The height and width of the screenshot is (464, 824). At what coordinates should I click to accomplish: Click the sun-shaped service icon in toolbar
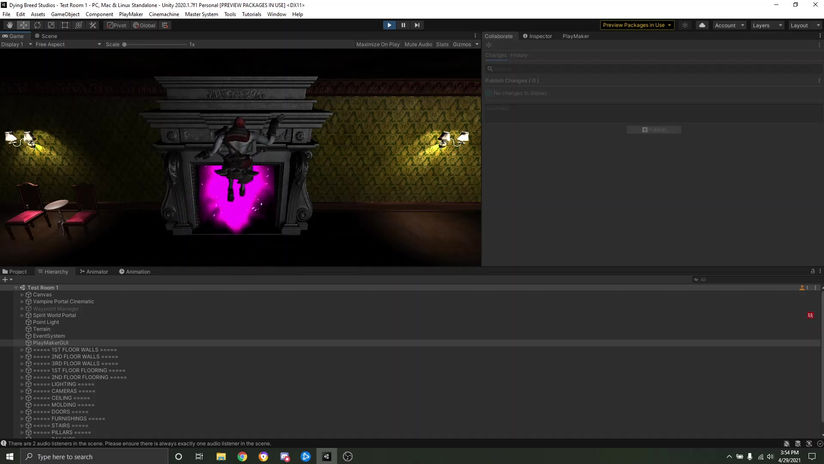tap(684, 25)
